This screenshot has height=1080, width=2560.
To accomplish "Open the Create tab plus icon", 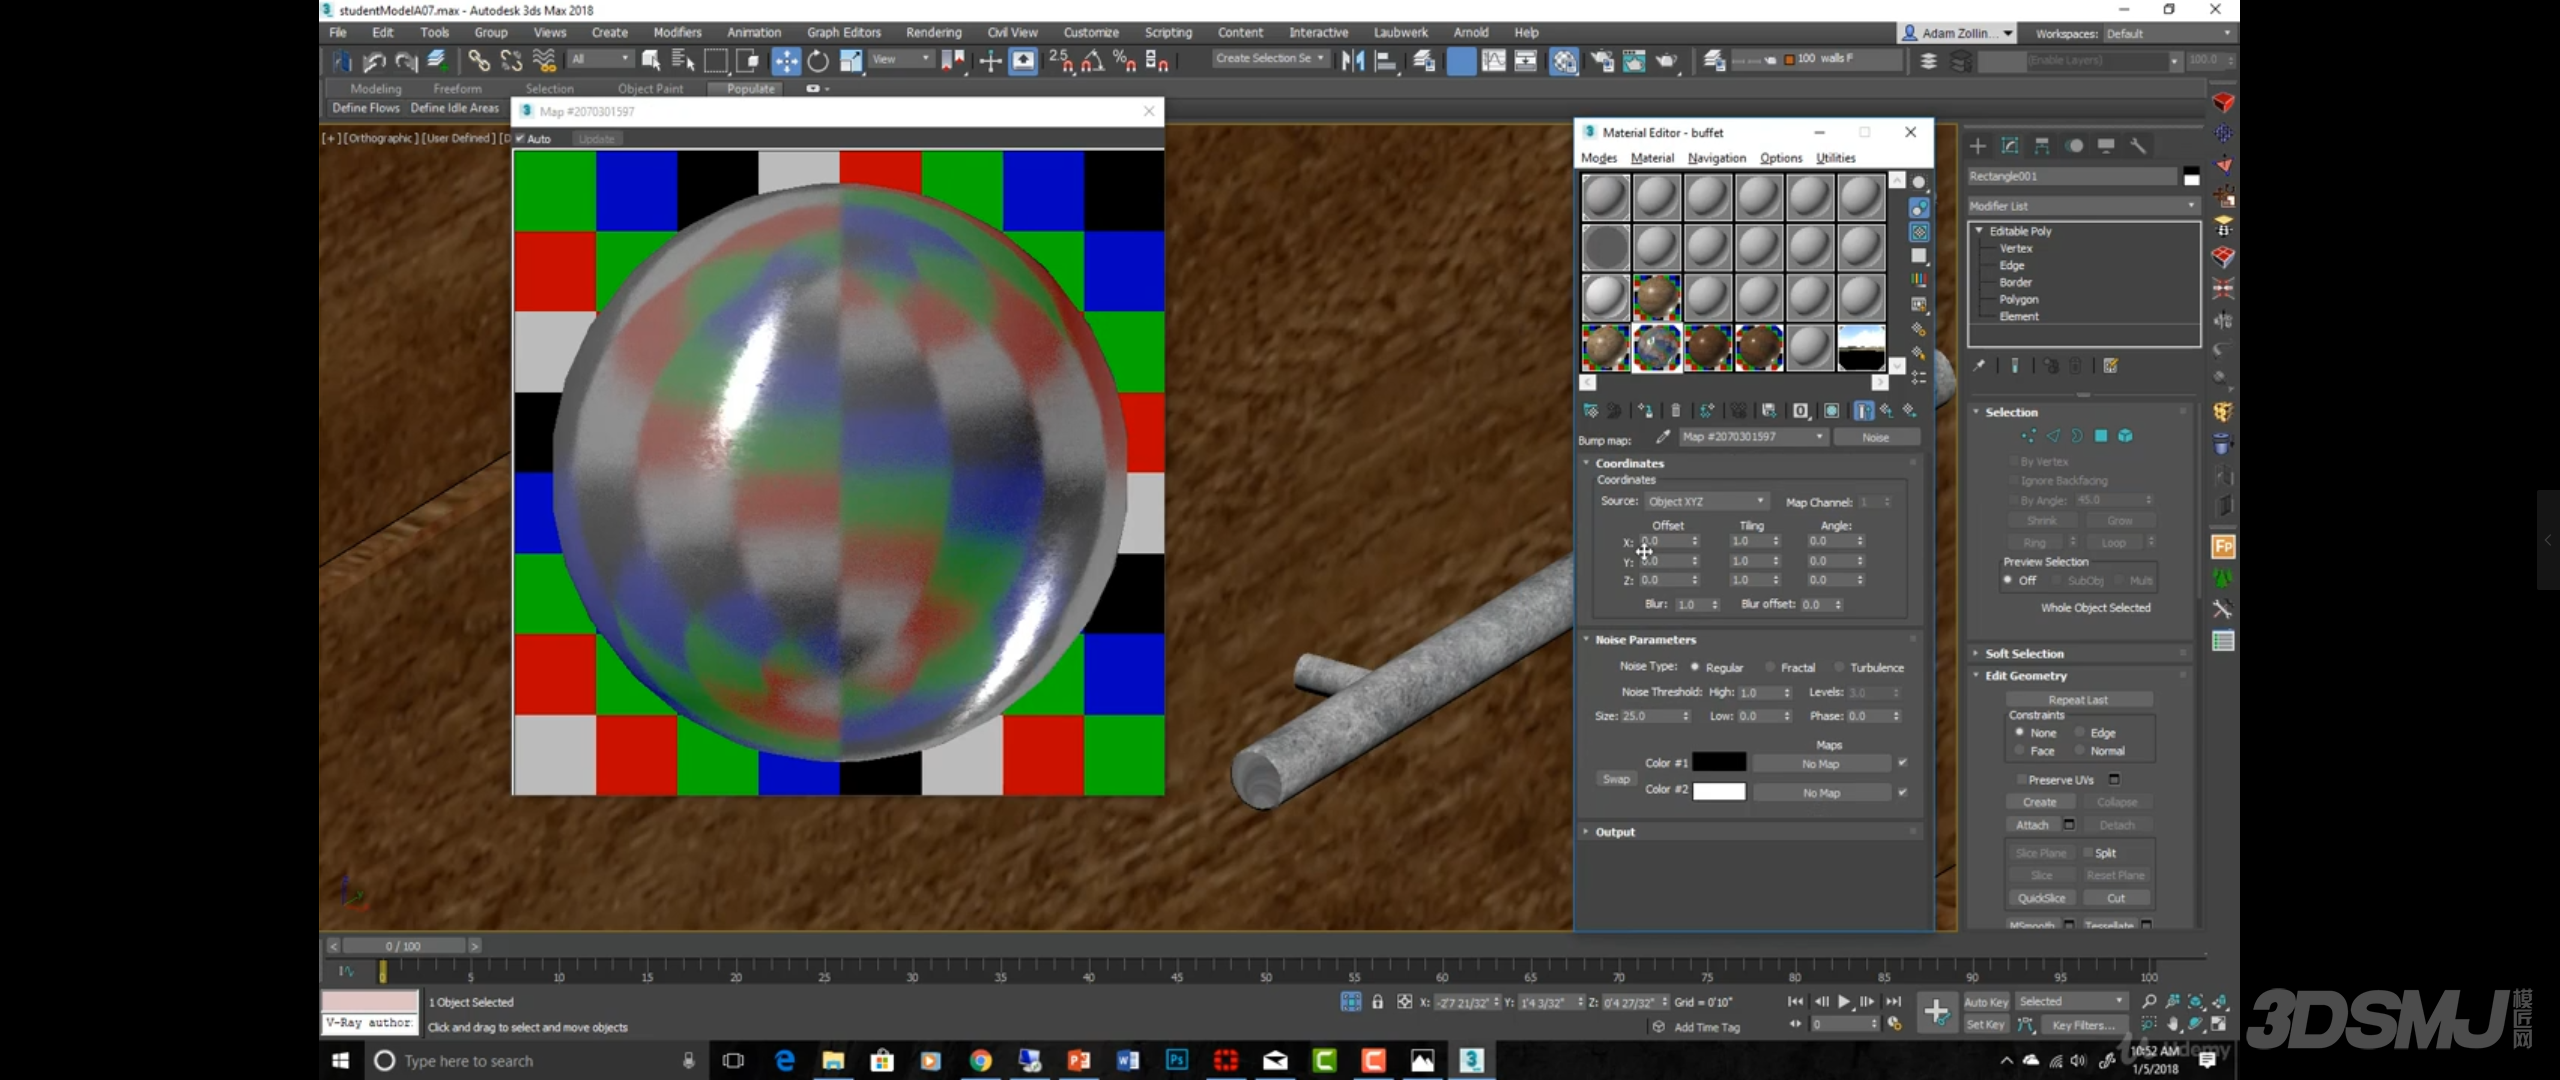I will (x=1977, y=146).
